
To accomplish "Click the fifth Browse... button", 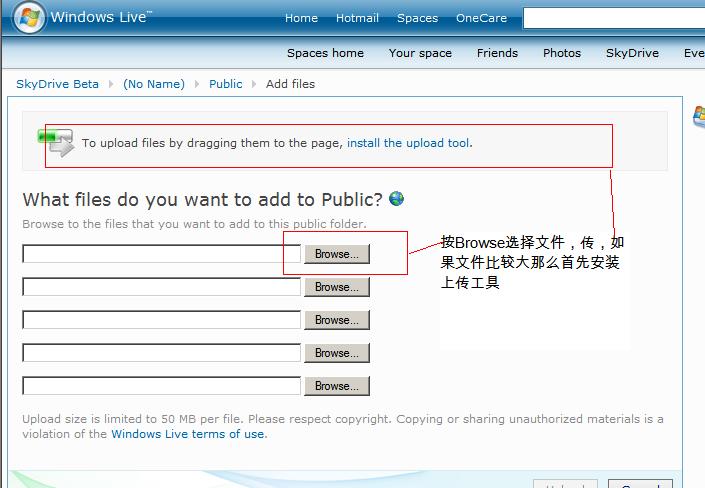I will pos(337,386).
